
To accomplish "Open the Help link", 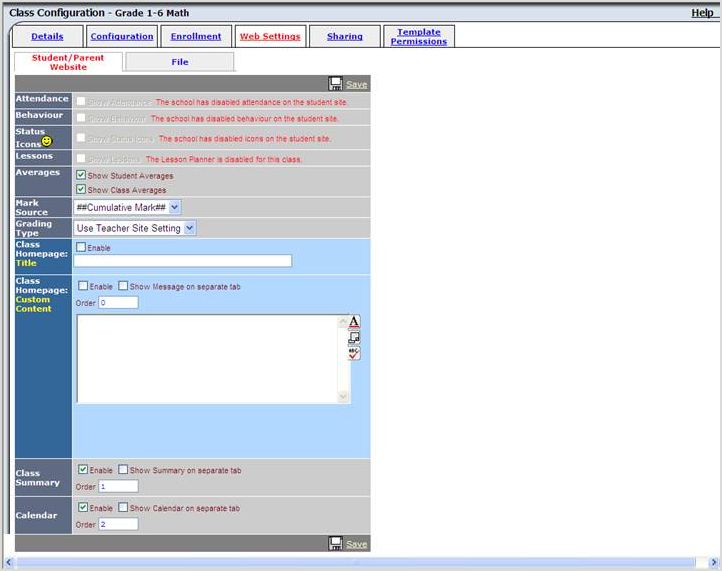I will click(x=702, y=13).
